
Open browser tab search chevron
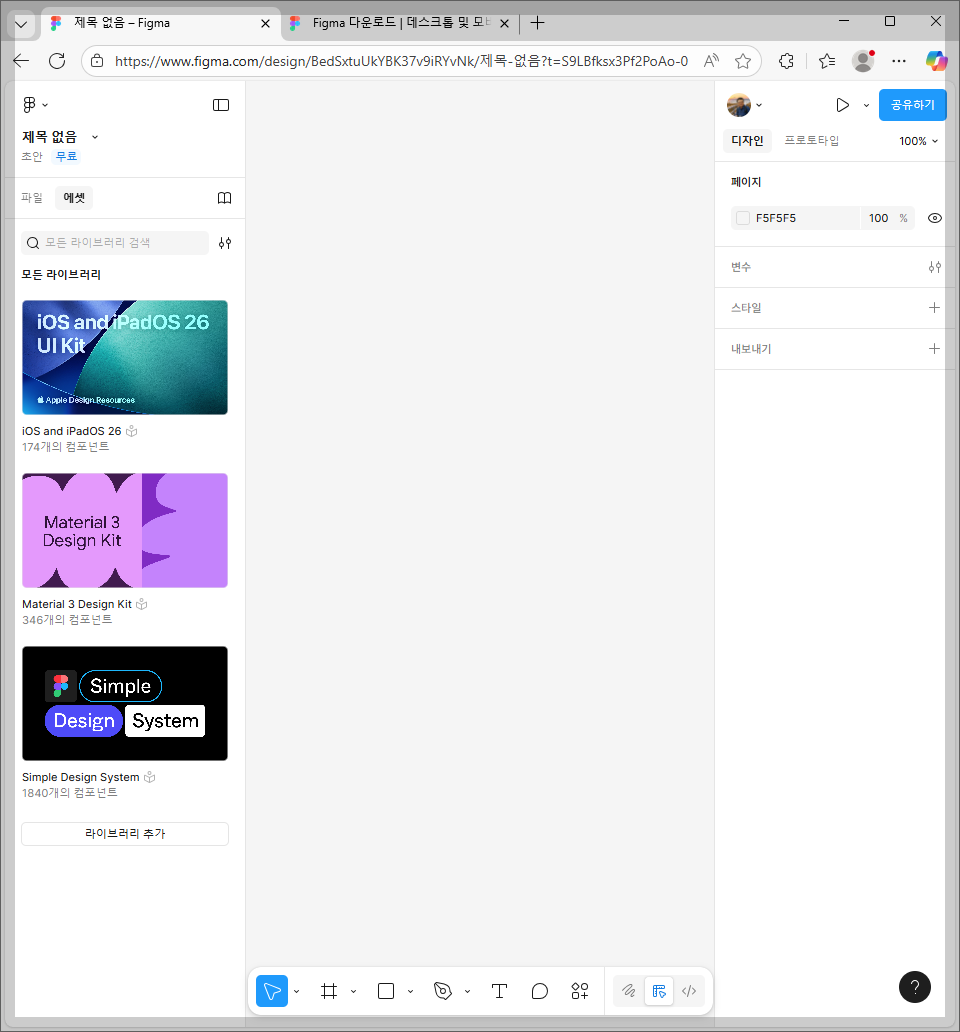[21, 24]
